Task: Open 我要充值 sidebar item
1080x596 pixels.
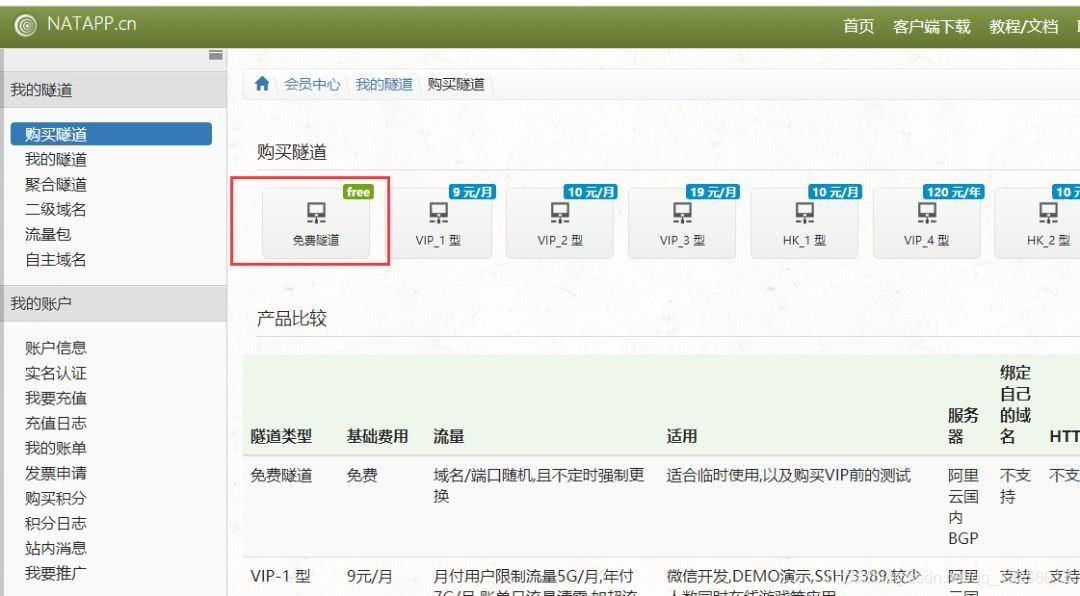Action: click(56, 398)
